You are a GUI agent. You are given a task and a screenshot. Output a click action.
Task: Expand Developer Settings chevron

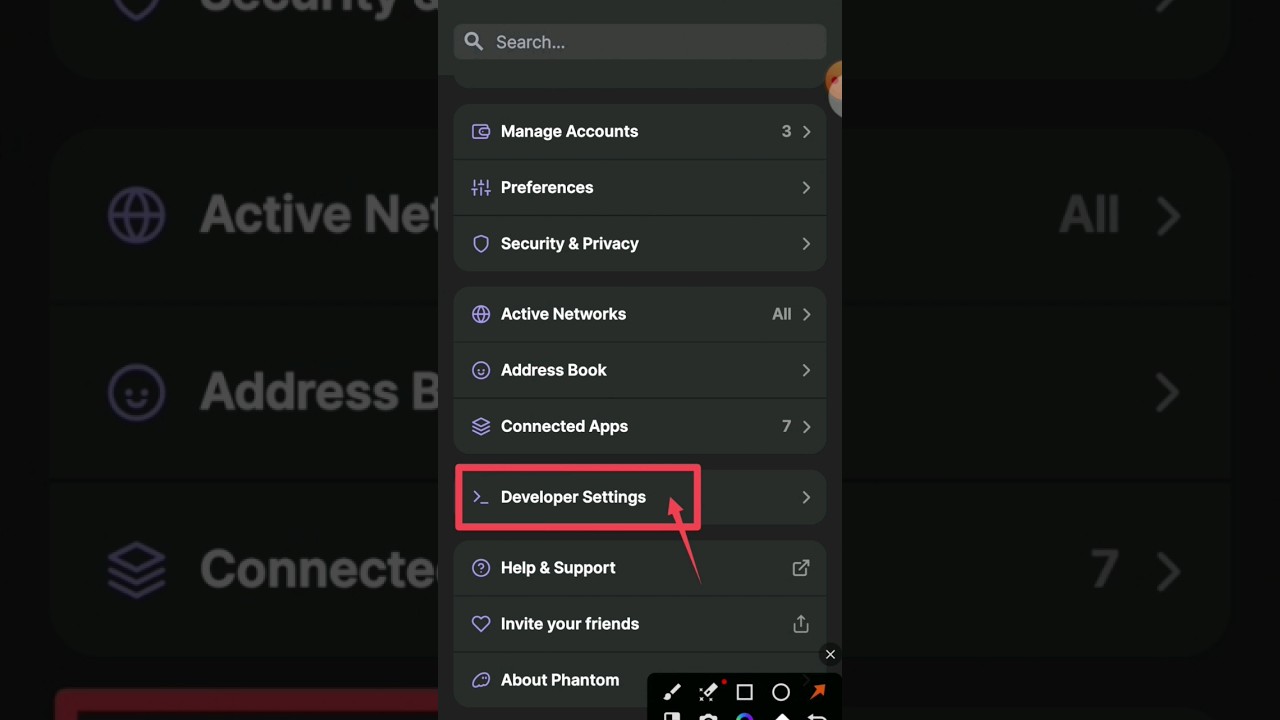pos(806,497)
